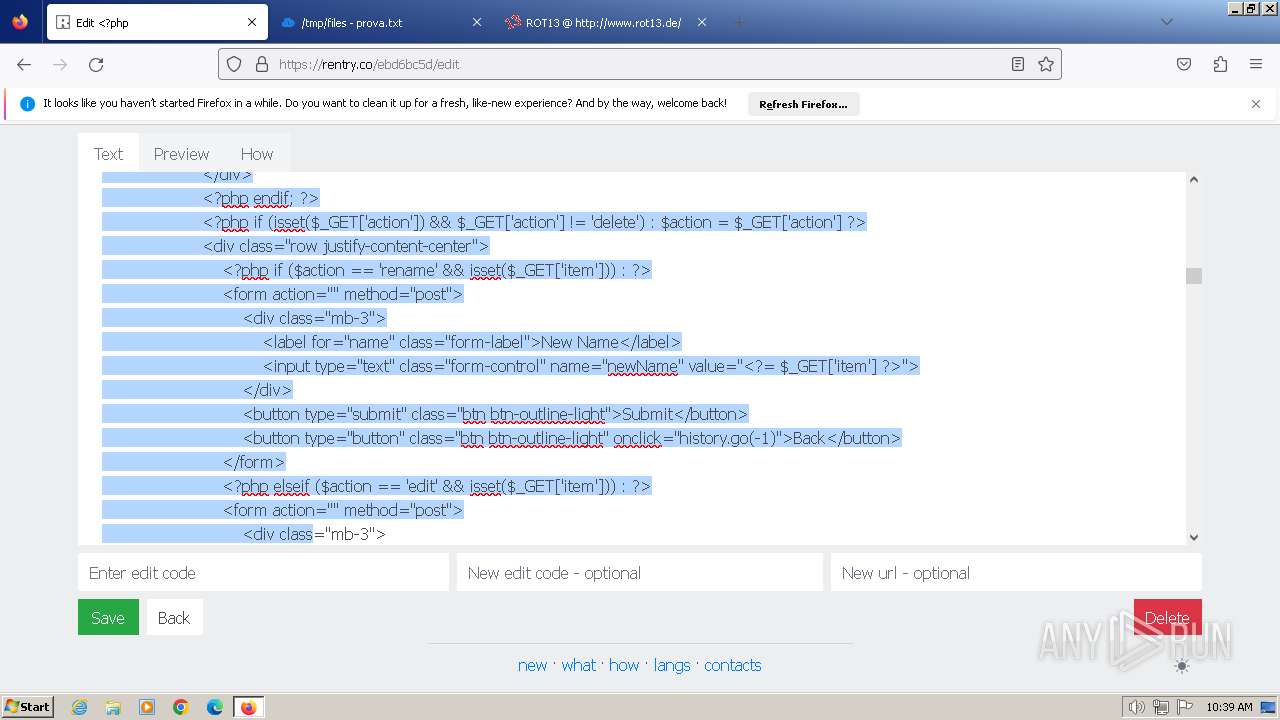Open the extensions puzzle icon
The image size is (1280, 720).
click(x=1220, y=64)
